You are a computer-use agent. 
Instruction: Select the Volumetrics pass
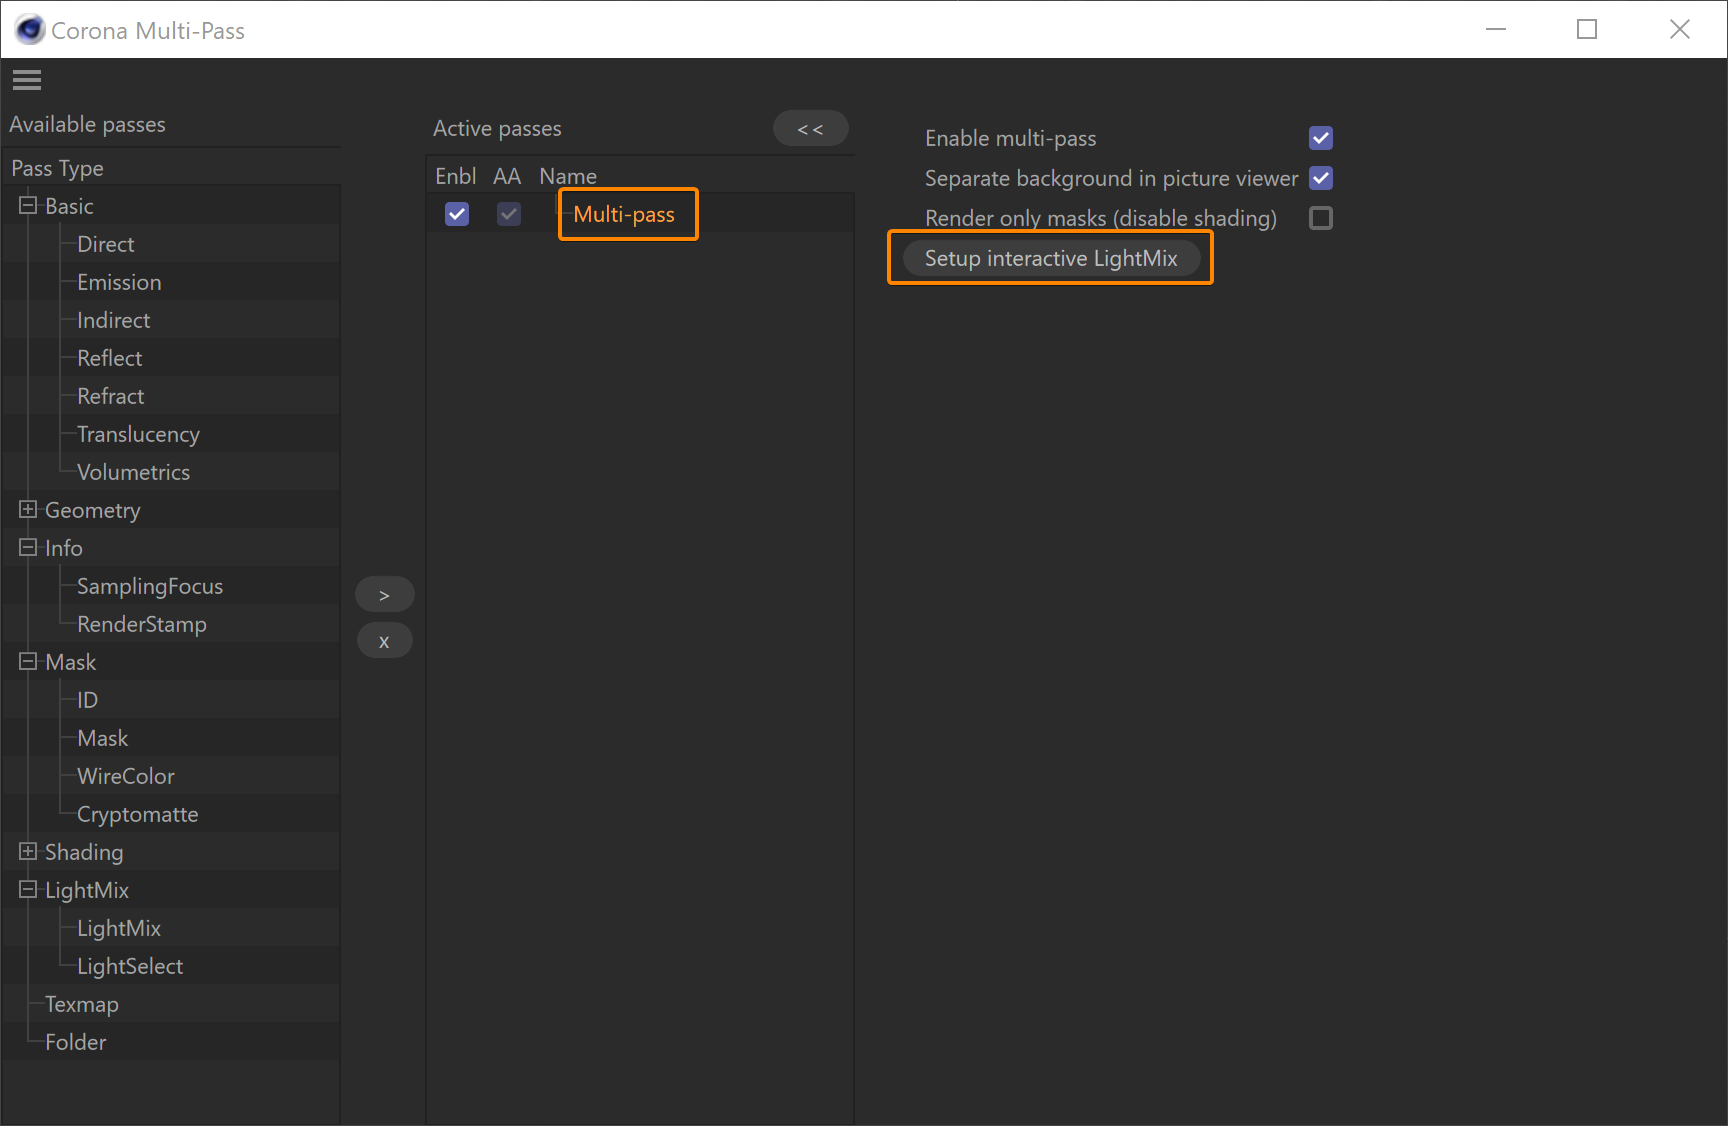tap(133, 472)
